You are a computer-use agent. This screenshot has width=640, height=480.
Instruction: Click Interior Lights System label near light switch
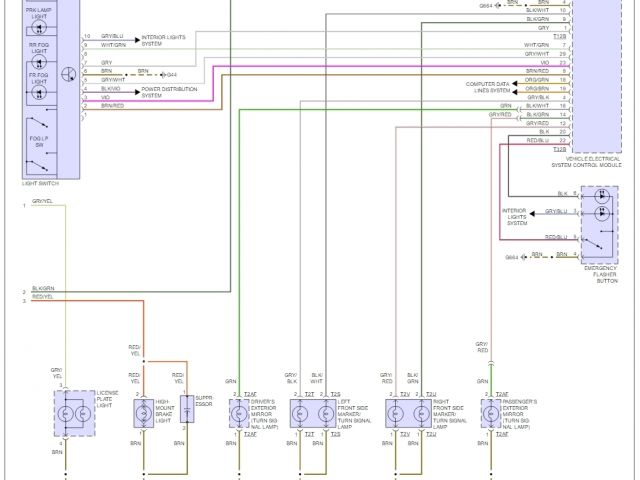164,41
